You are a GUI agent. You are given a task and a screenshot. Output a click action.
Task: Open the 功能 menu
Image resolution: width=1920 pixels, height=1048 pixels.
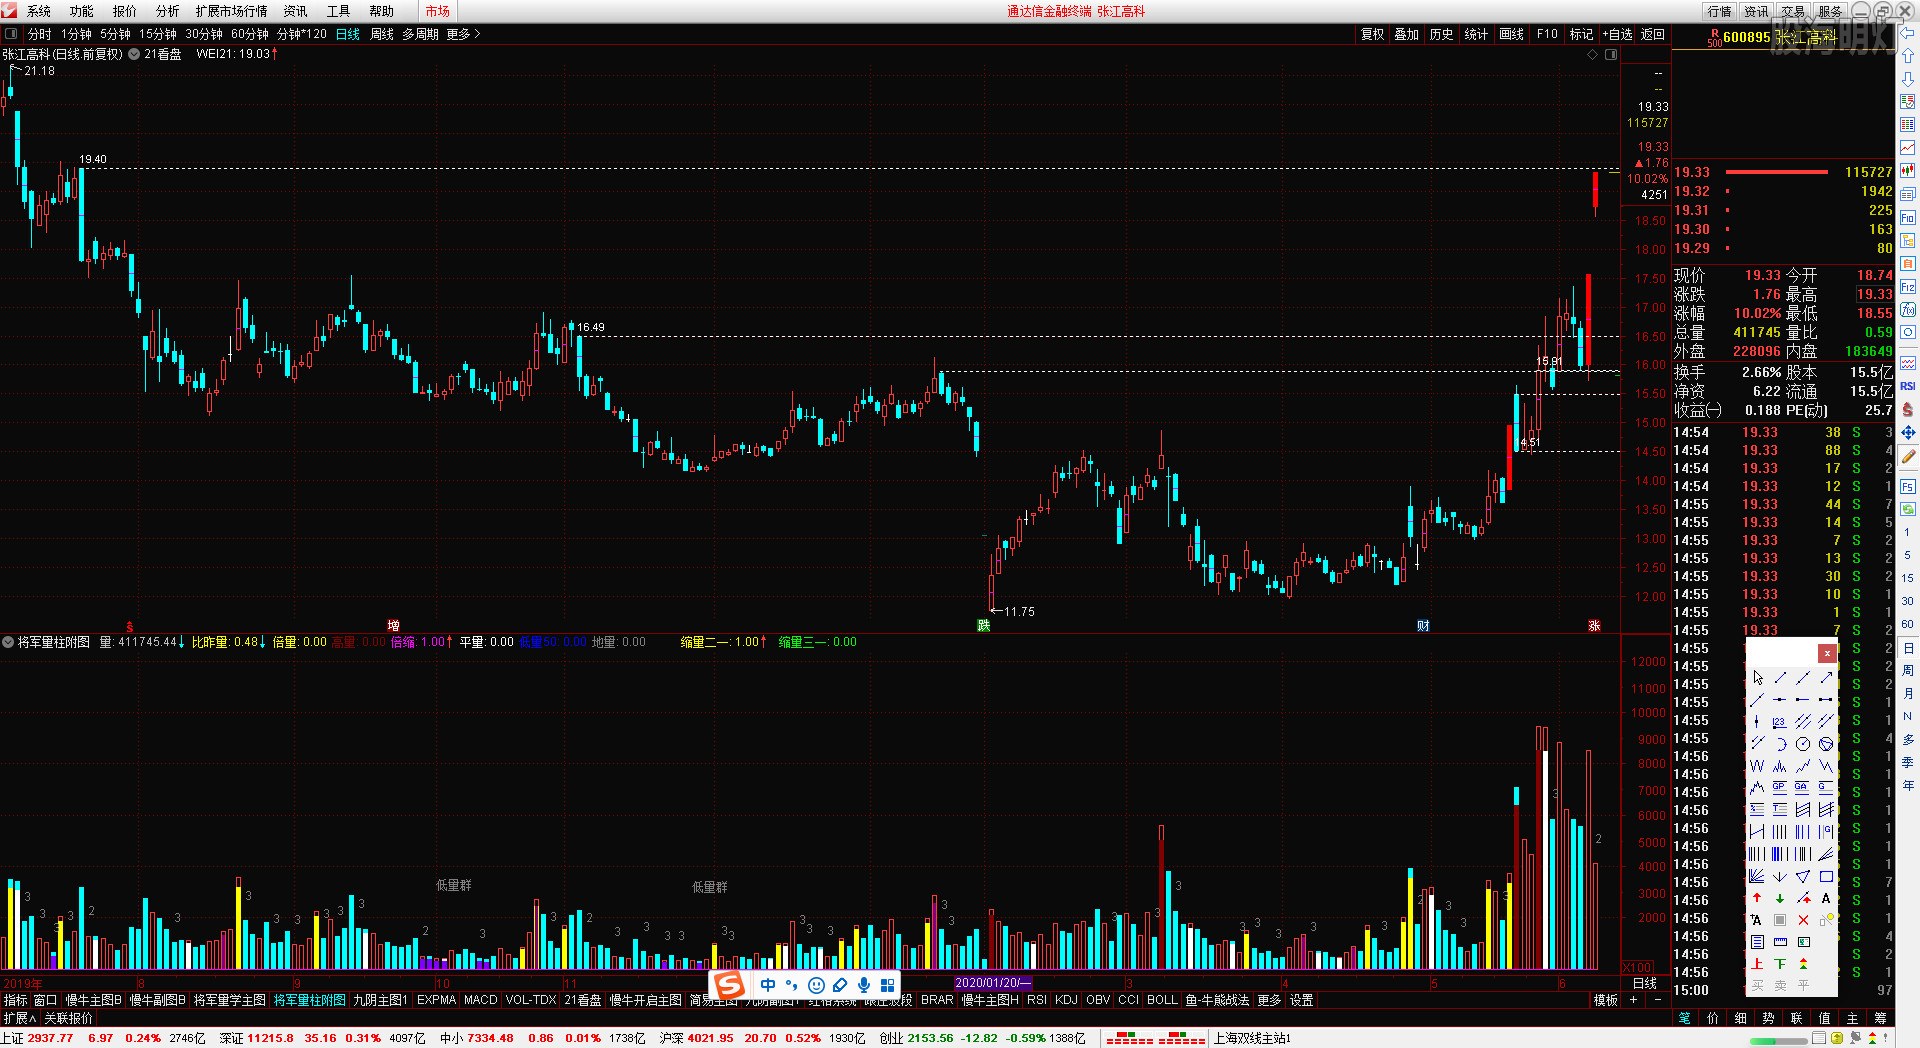point(82,11)
